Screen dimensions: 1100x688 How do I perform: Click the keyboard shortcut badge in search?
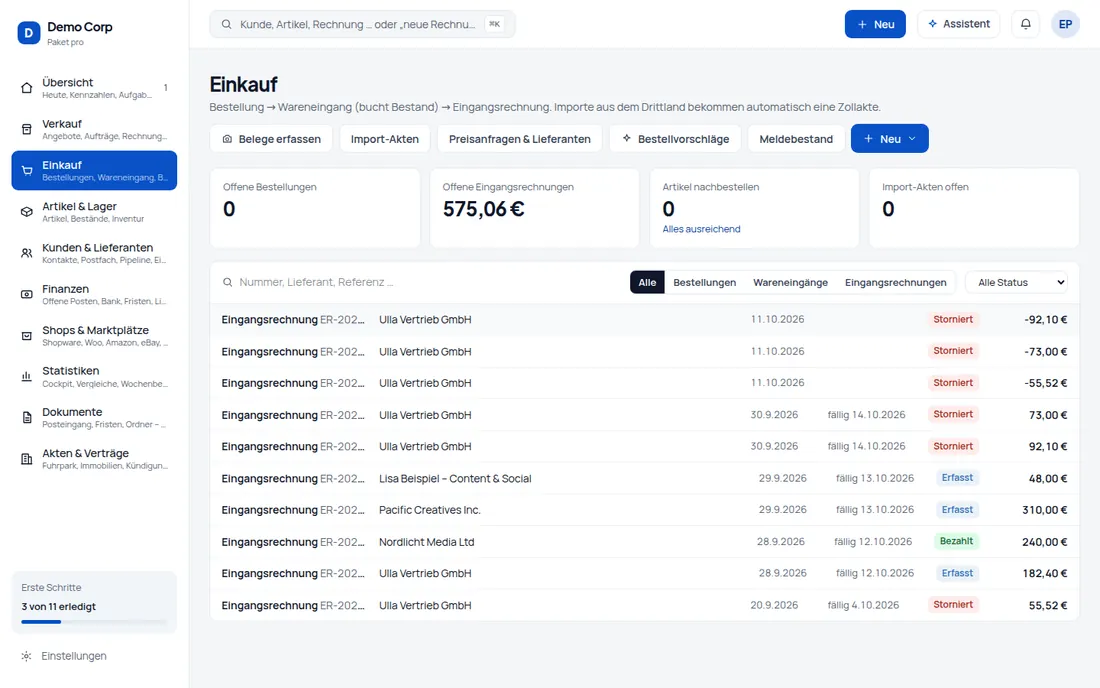(495, 25)
